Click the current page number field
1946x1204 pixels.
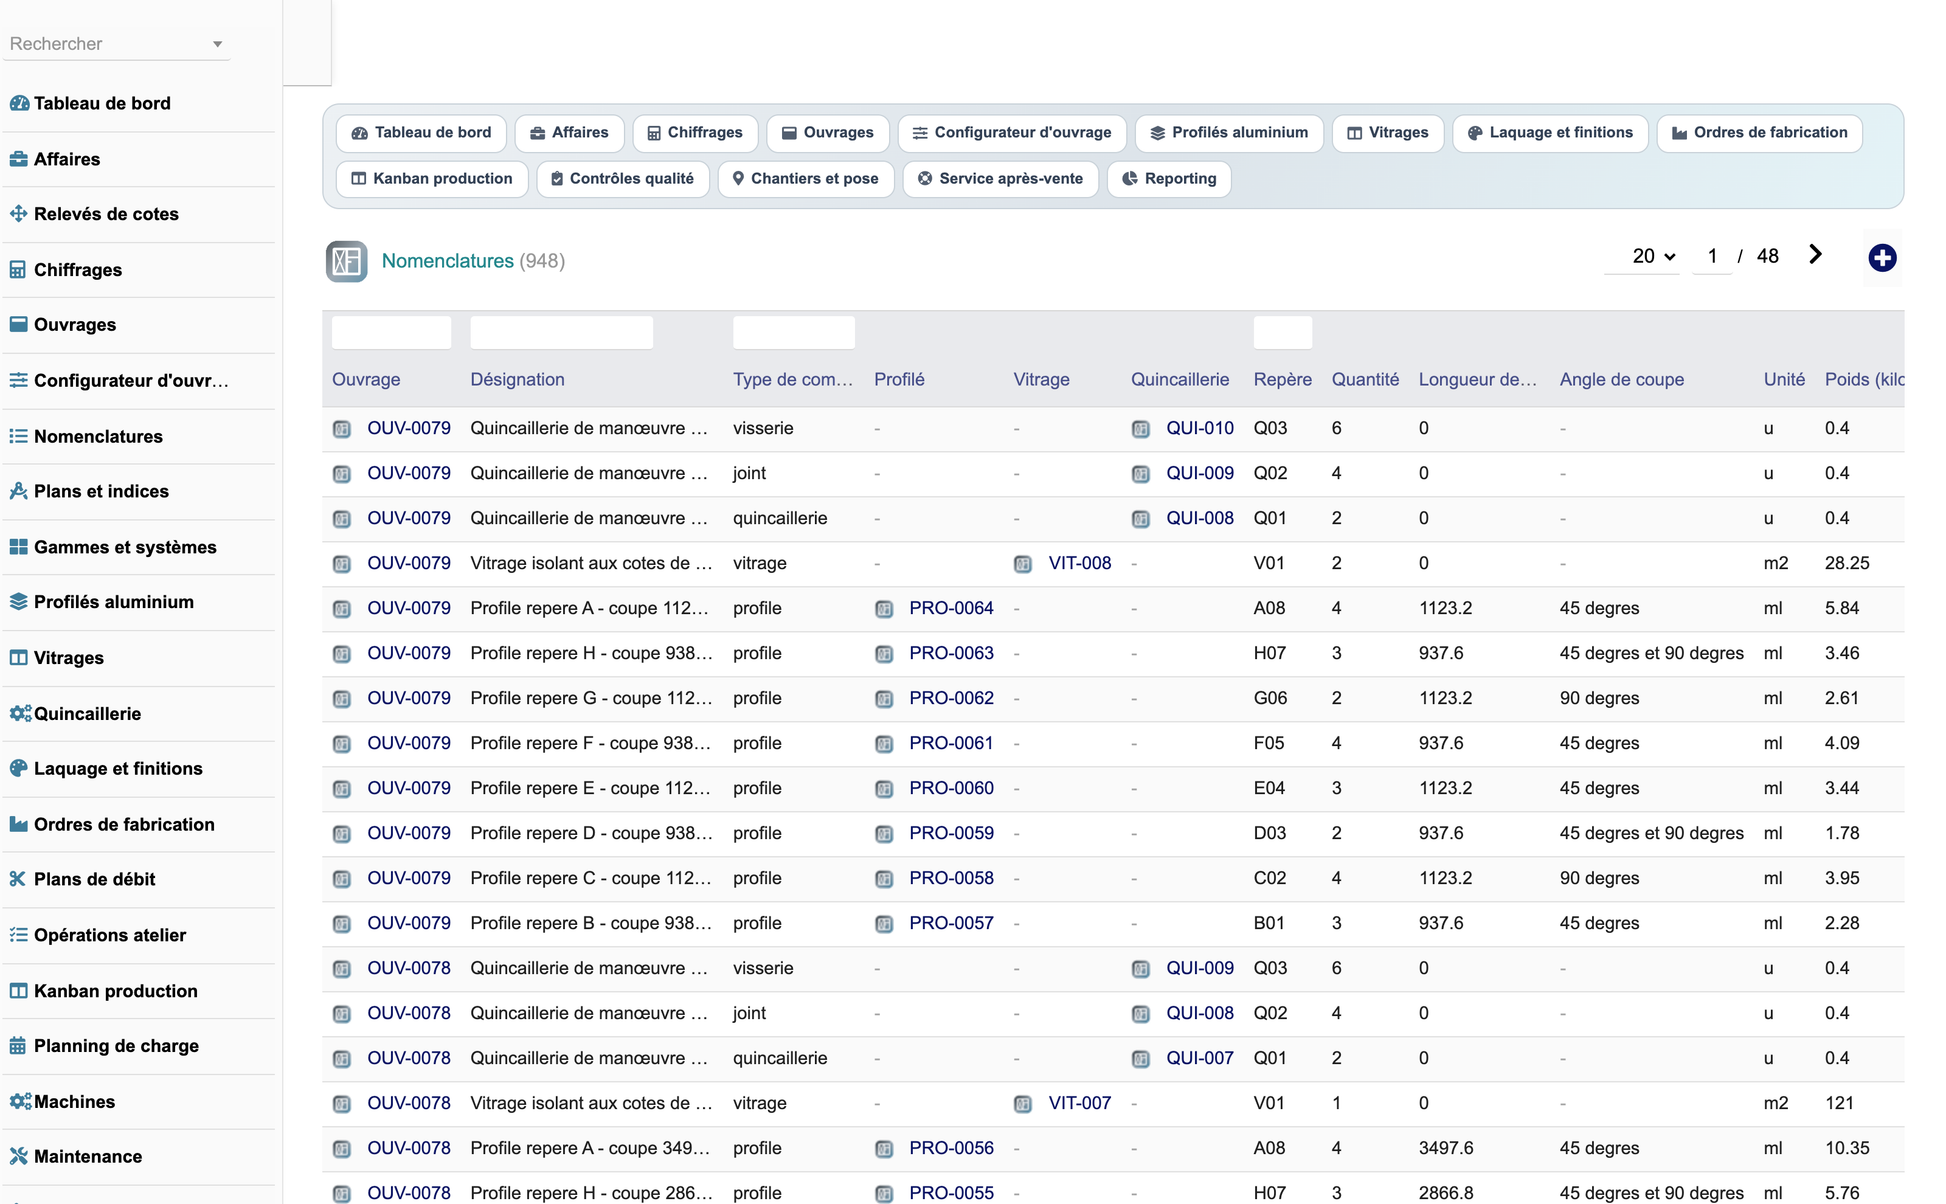[1712, 256]
